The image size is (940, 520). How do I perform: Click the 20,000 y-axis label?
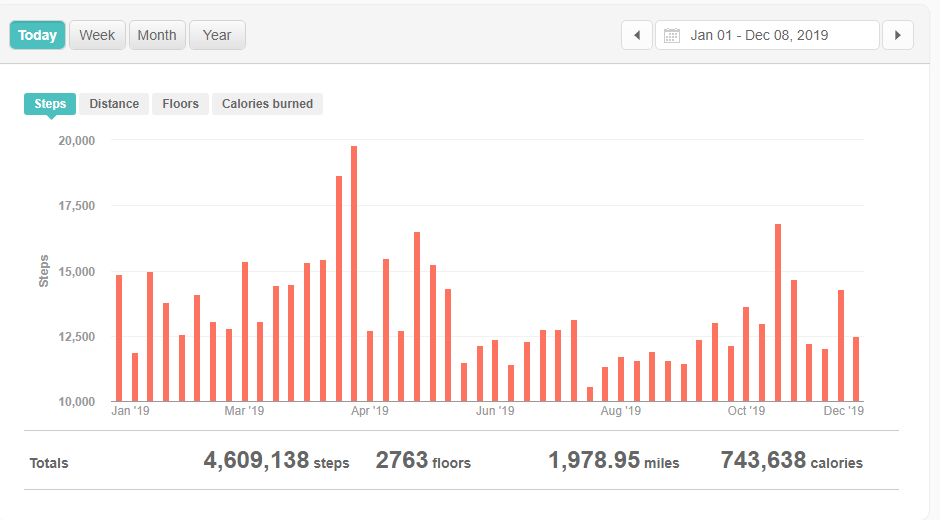coord(76,140)
